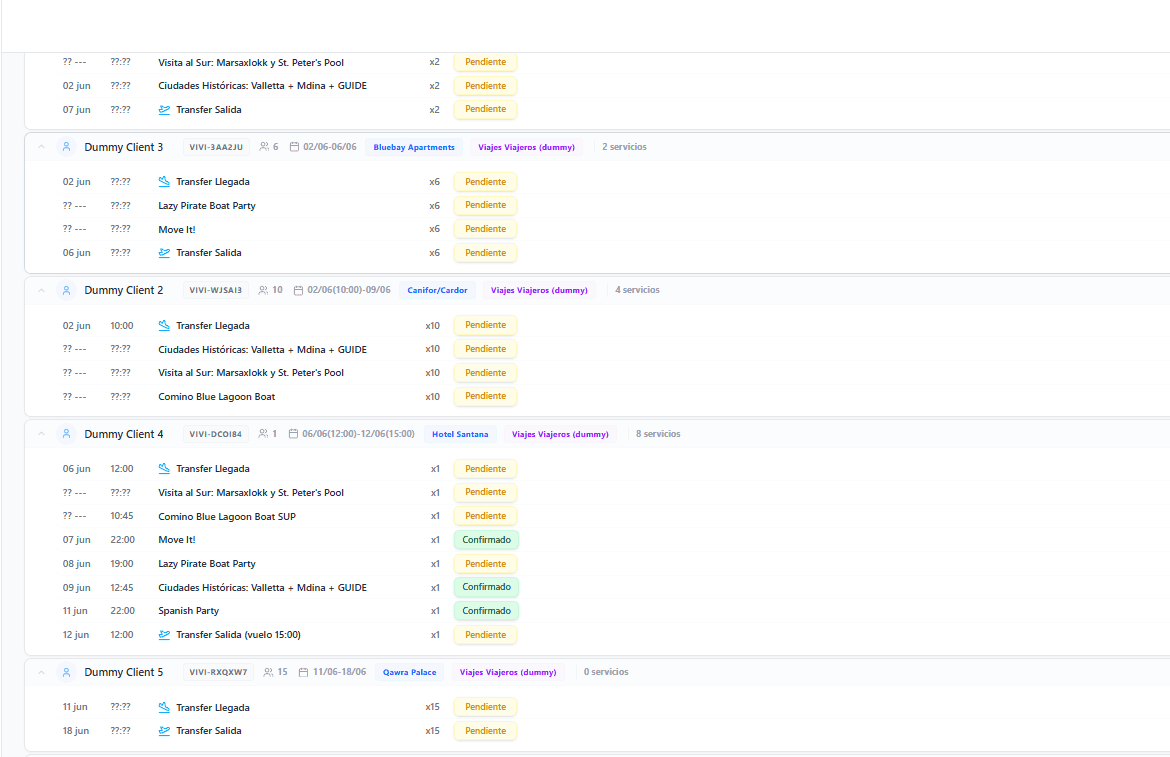The height and width of the screenshot is (757, 1170).
Task: Click the arrival plane icon for Dummy Client 2
Action: tap(164, 325)
